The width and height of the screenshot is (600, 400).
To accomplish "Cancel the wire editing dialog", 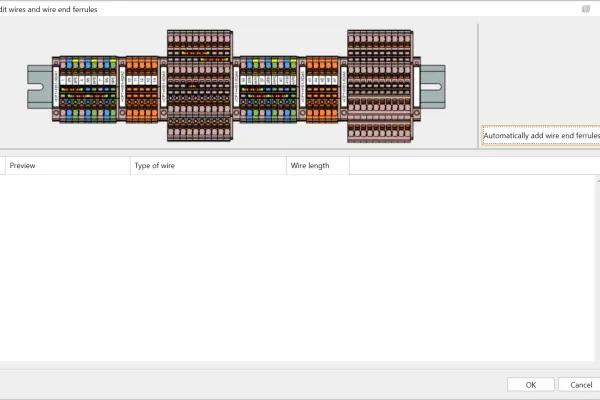I will click(x=580, y=384).
